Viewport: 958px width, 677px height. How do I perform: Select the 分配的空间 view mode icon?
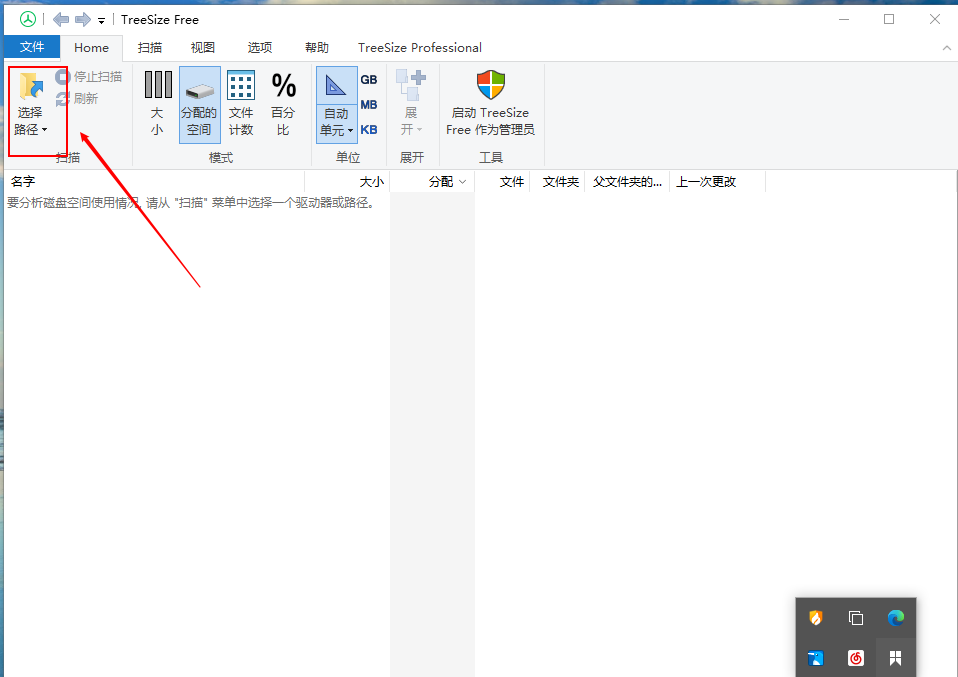[x=199, y=104]
